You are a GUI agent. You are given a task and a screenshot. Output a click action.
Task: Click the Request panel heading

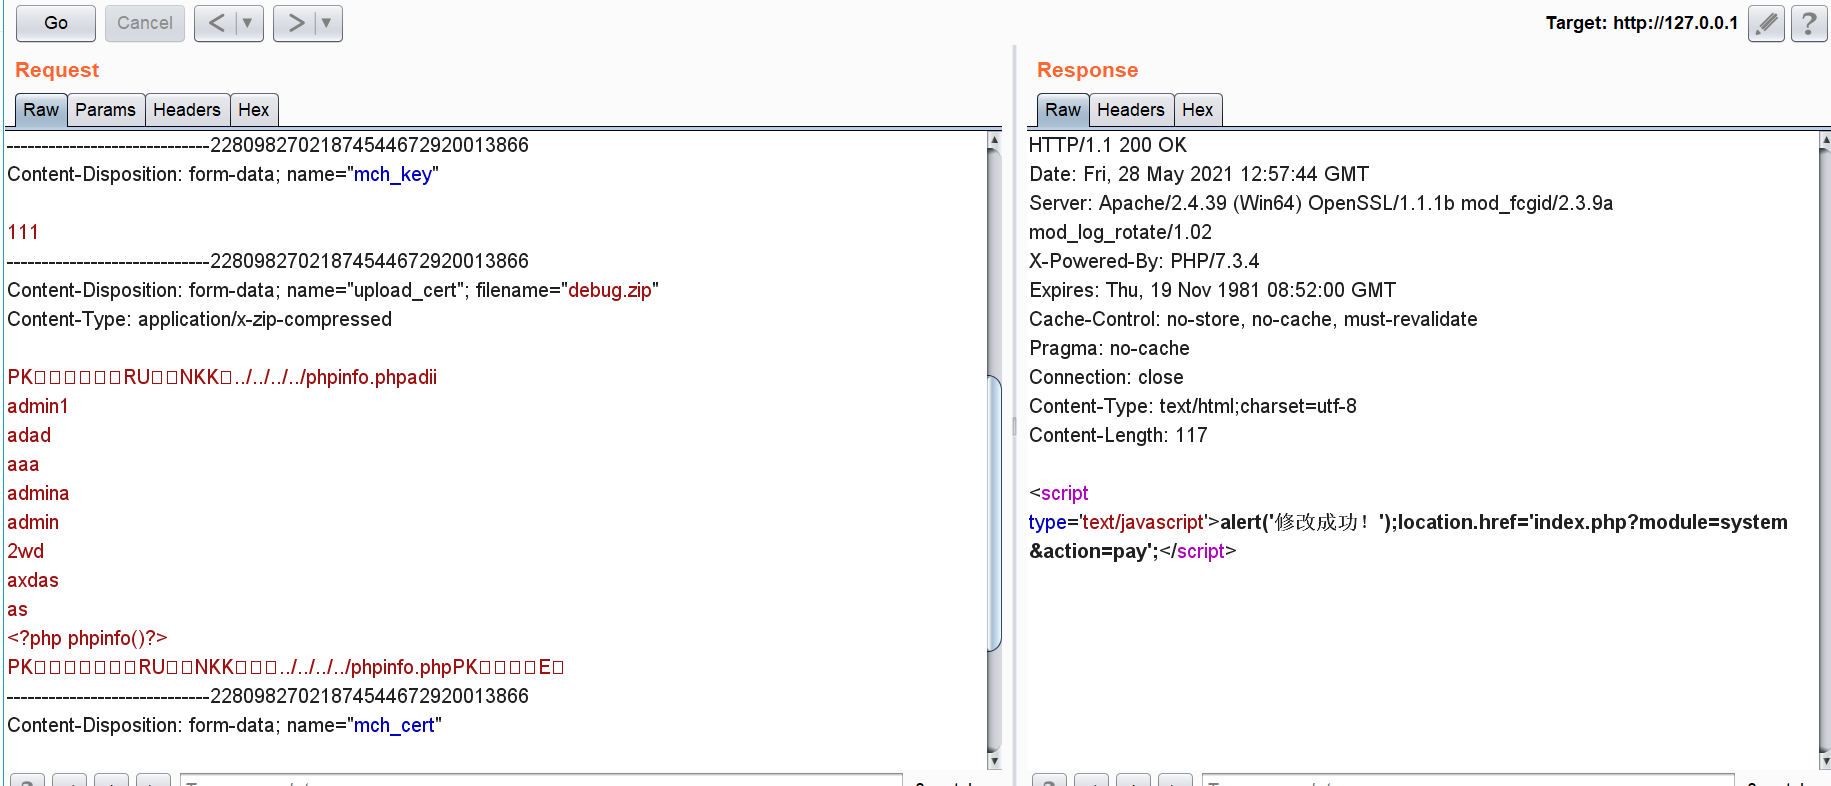pos(57,70)
